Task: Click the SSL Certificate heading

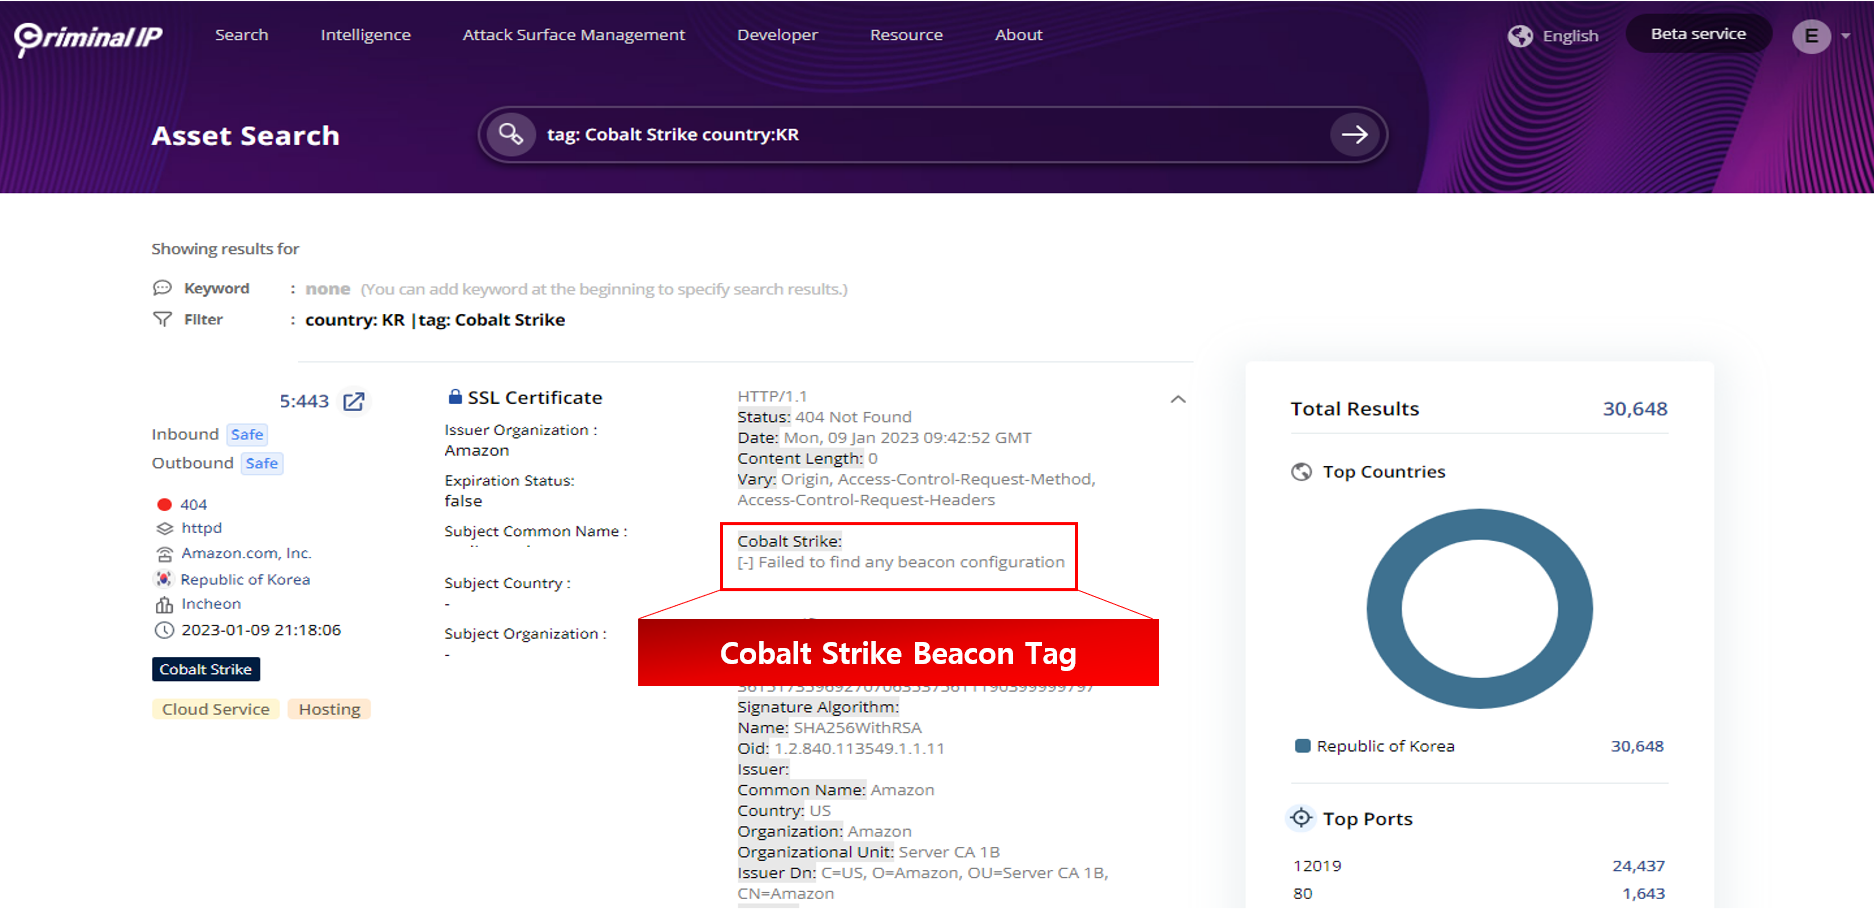Action: [535, 398]
